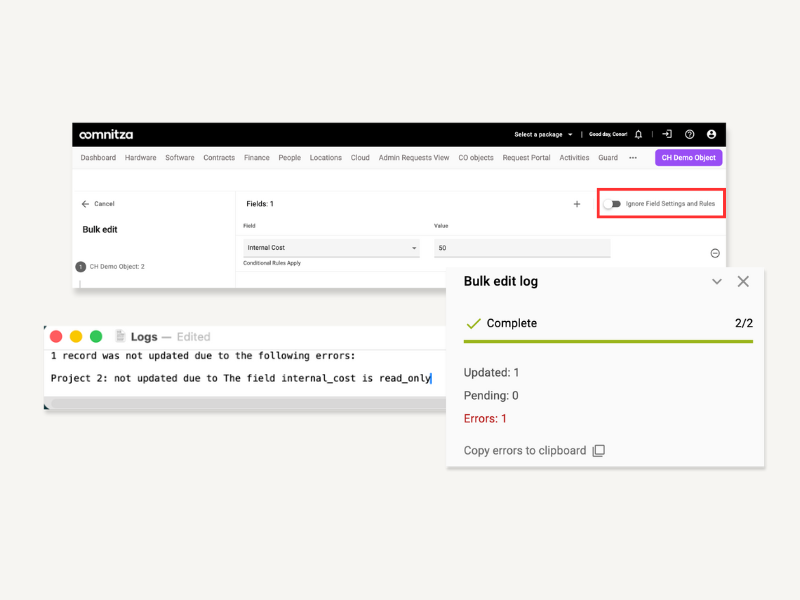Click the green Complete progress bar
This screenshot has width=800, height=600.
tap(608, 341)
